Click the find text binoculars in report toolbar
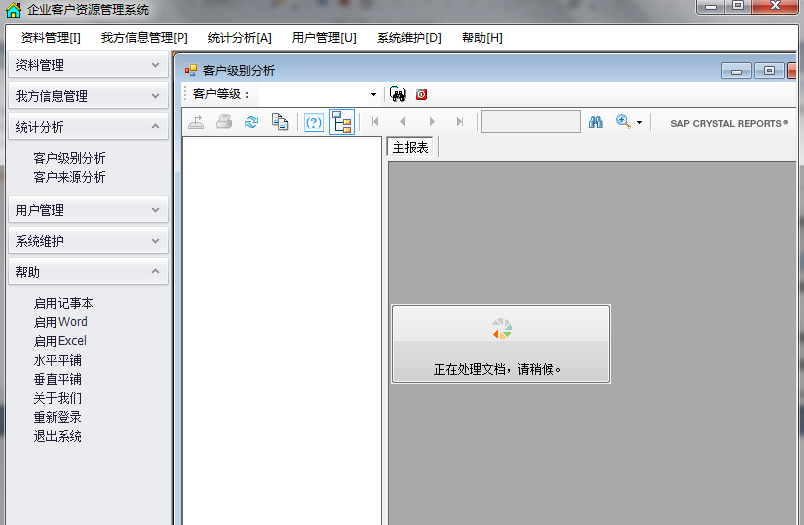 coord(595,122)
